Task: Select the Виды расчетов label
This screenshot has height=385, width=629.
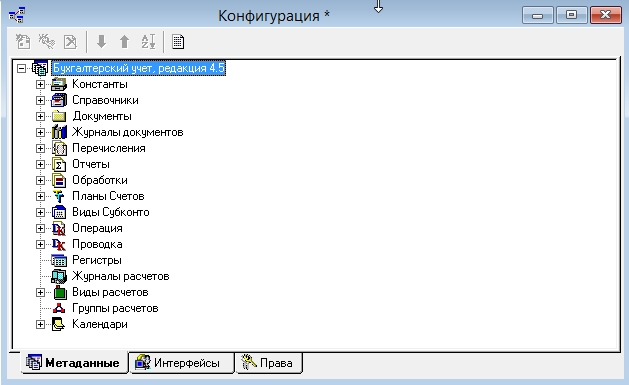Action: 110,292
